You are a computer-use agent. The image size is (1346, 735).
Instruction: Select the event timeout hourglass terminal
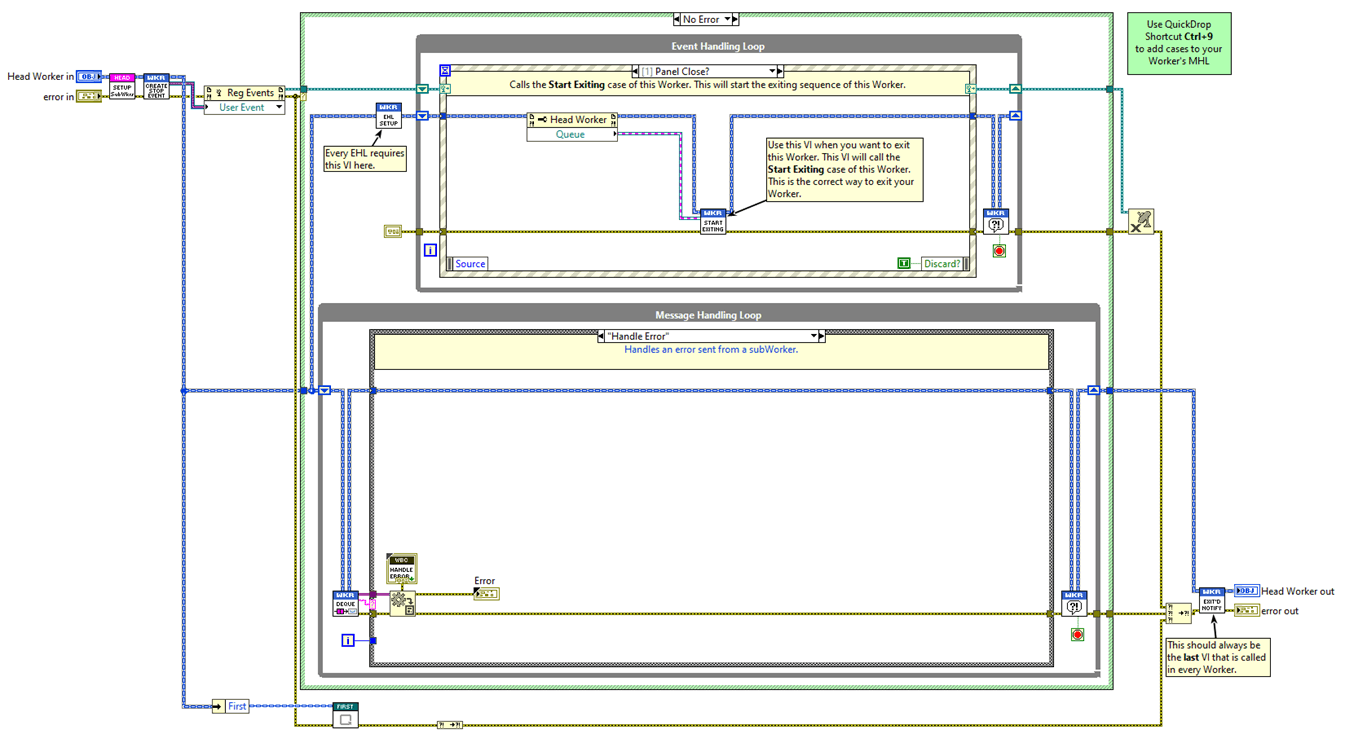click(x=446, y=71)
